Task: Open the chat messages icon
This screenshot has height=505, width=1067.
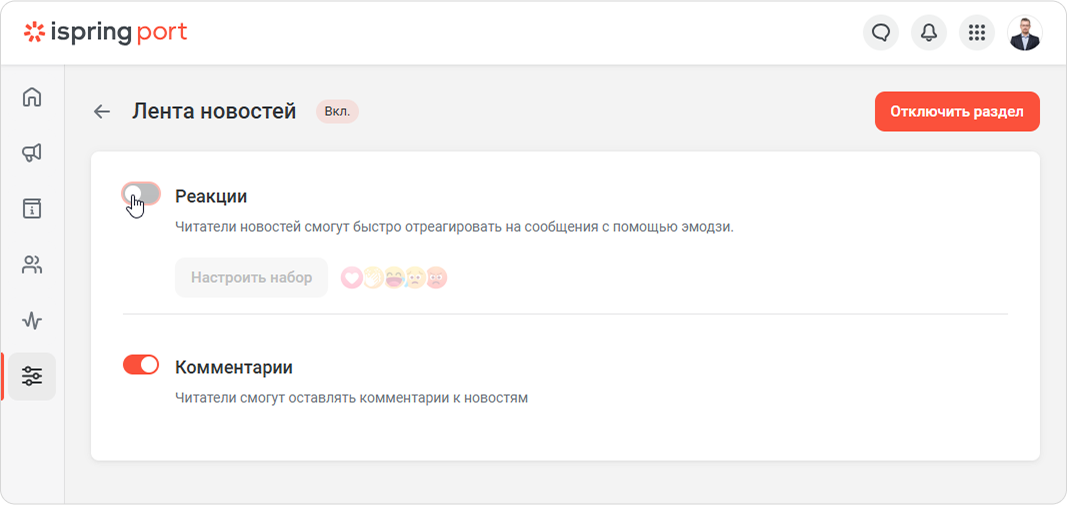Action: point(881,33)
